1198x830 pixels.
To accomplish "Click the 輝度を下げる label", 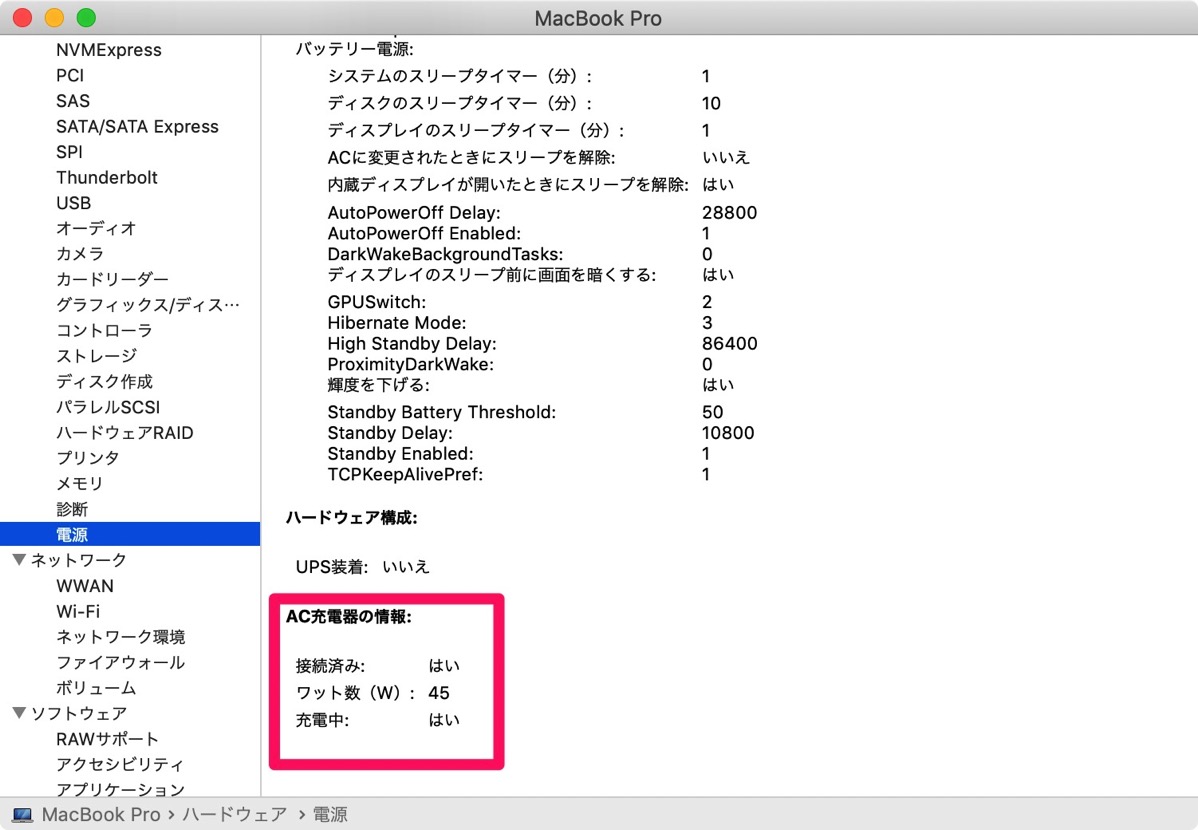I will tap(378, 384).
